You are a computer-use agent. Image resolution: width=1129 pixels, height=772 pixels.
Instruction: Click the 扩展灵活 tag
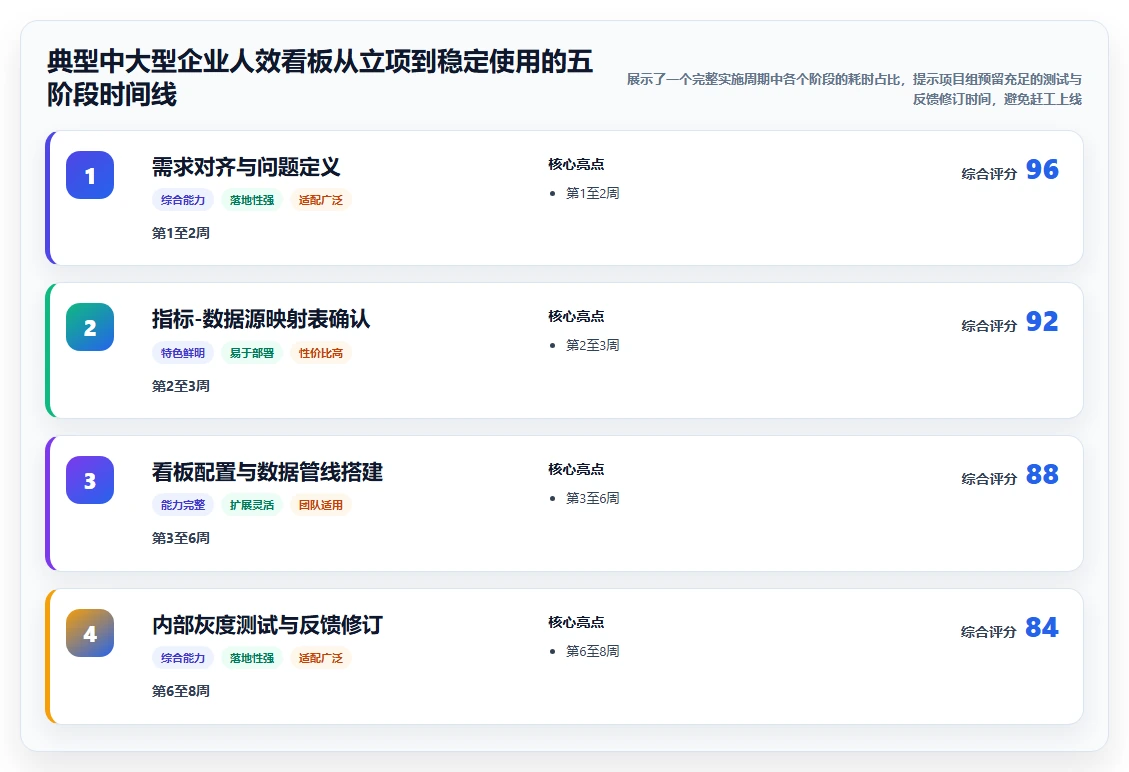(252, 505)
